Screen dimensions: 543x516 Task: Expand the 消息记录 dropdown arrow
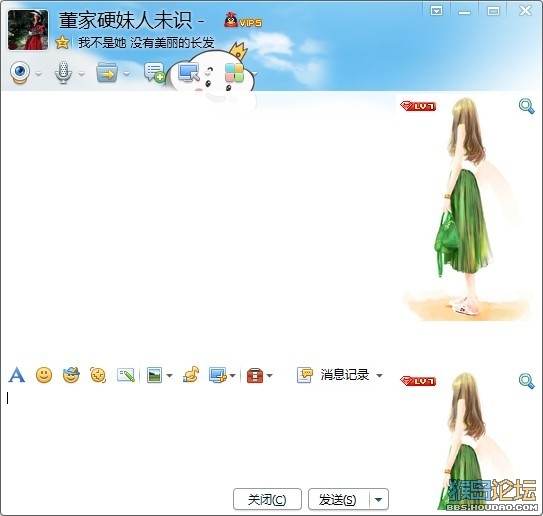coord(379,375)
